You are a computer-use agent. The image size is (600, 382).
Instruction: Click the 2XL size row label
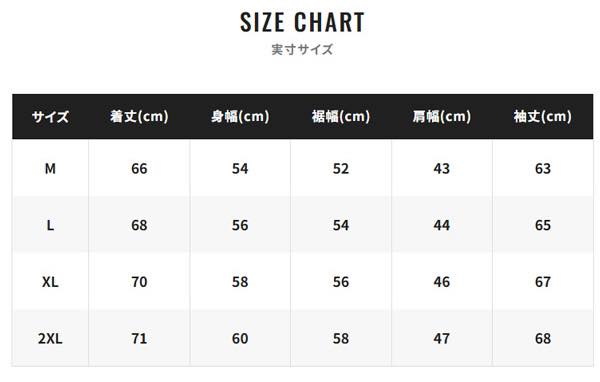[x=50, y=338]
